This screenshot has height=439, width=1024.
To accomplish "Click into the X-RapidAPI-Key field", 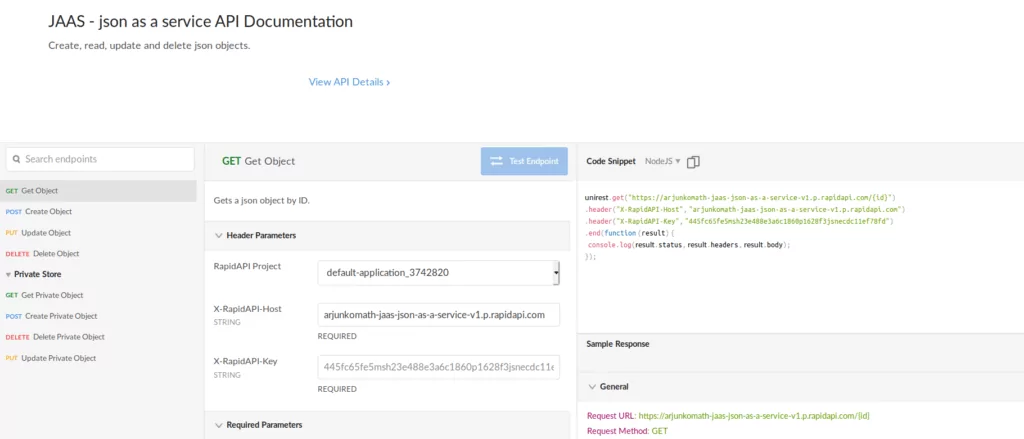I will [438, 367].
